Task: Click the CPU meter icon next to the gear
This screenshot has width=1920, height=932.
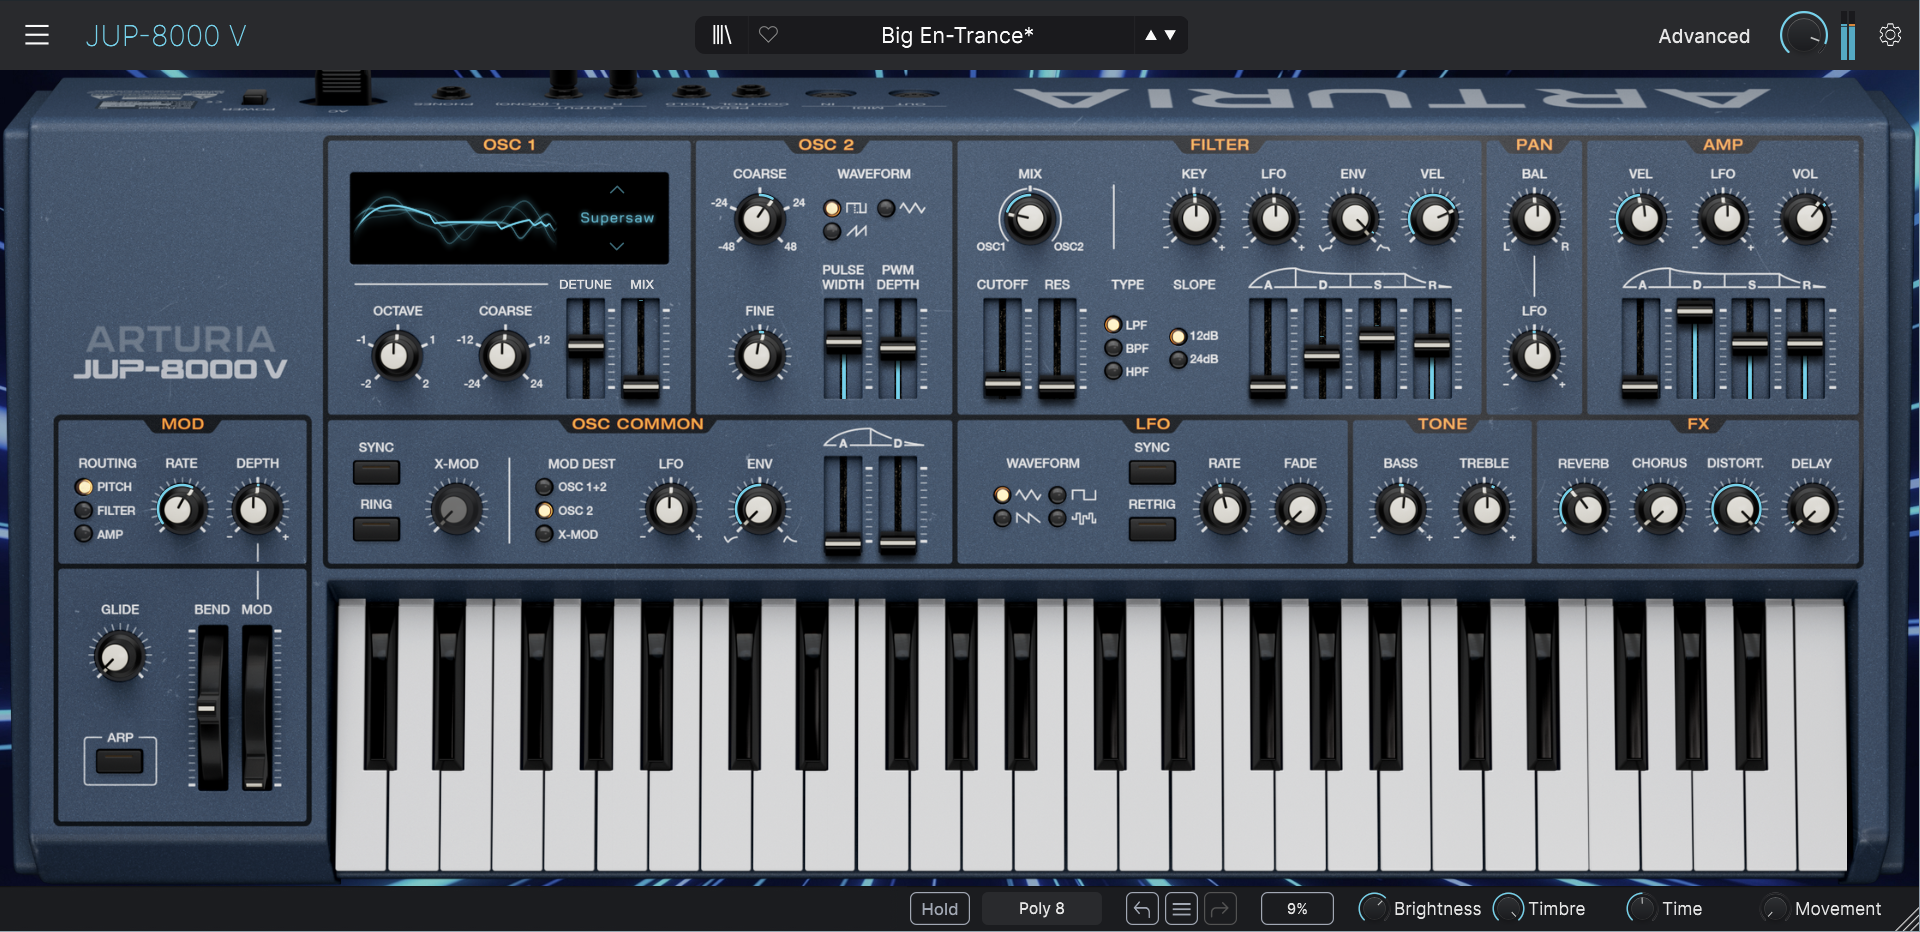Action: pos(1848,35)
